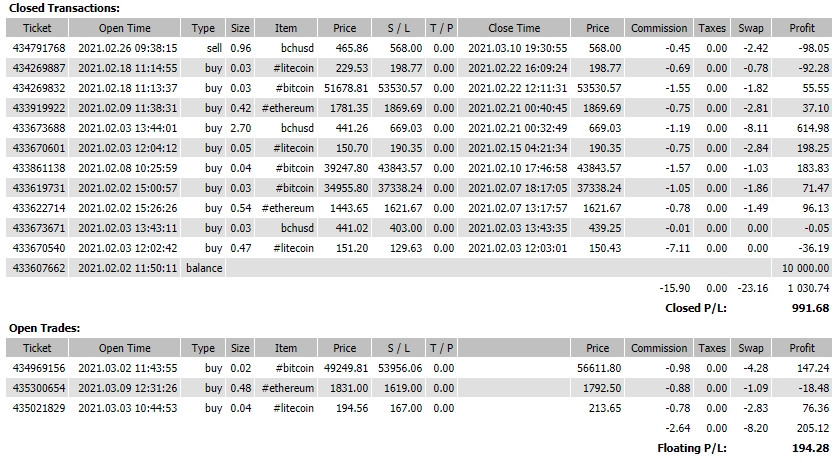Click the #ethereum item in Open Trades
Screen dimensions: 840x463
[x=287, y=388]
